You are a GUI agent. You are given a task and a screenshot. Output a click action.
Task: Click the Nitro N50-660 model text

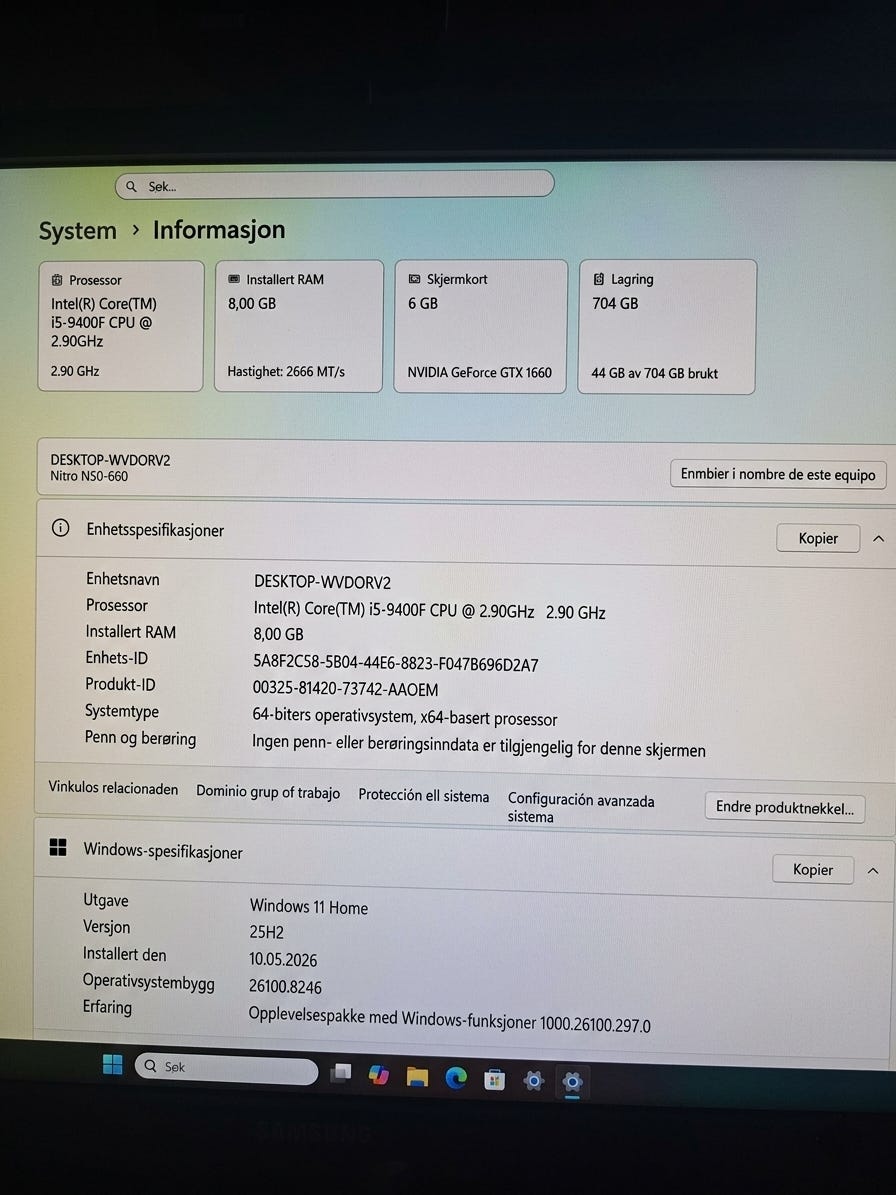(89, 476)
